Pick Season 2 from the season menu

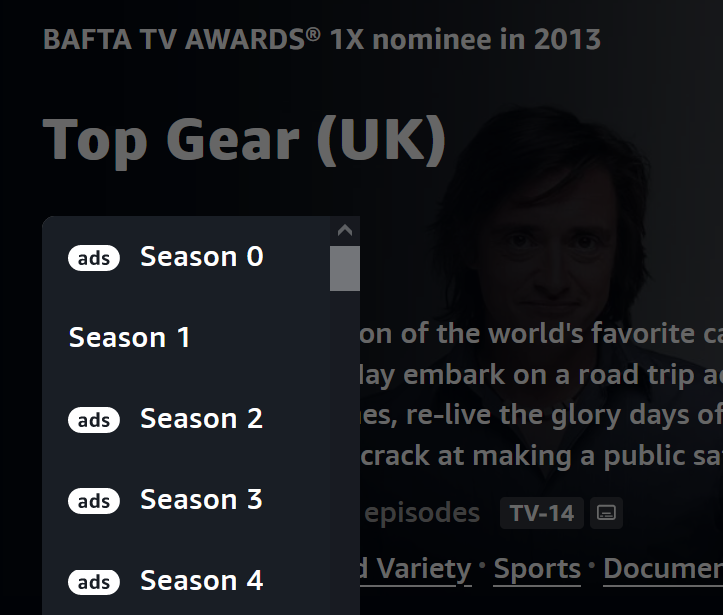[x=201, y=419]
